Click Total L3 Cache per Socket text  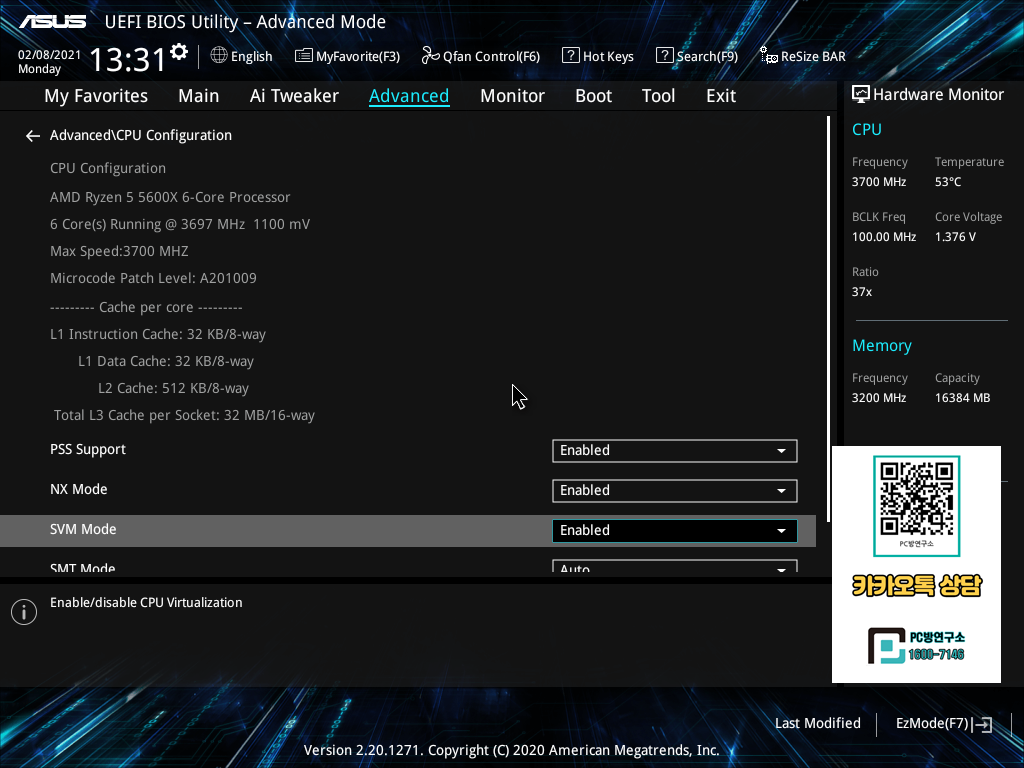(184, 415)
